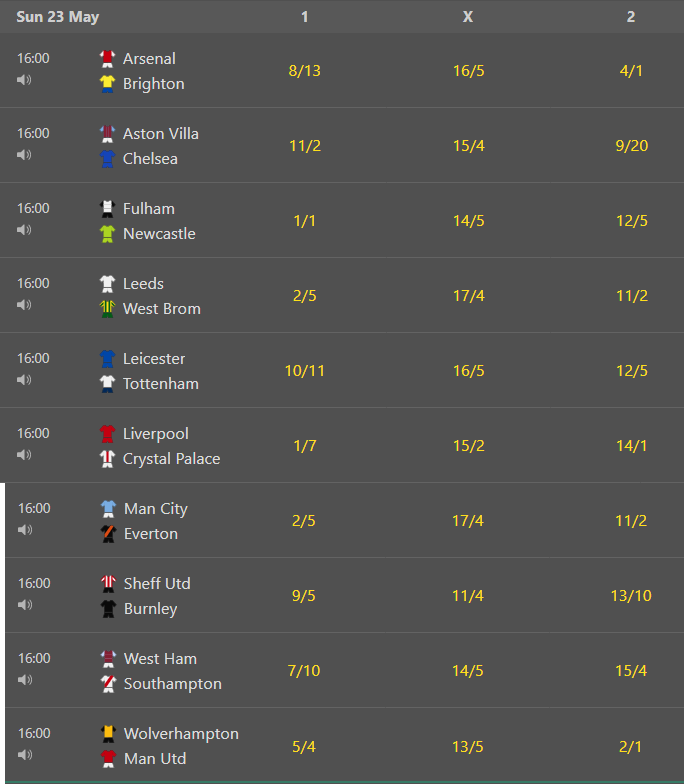Click the Arsenal red shirt icon
The image size is (684, 784).
[x=108, y=58]
